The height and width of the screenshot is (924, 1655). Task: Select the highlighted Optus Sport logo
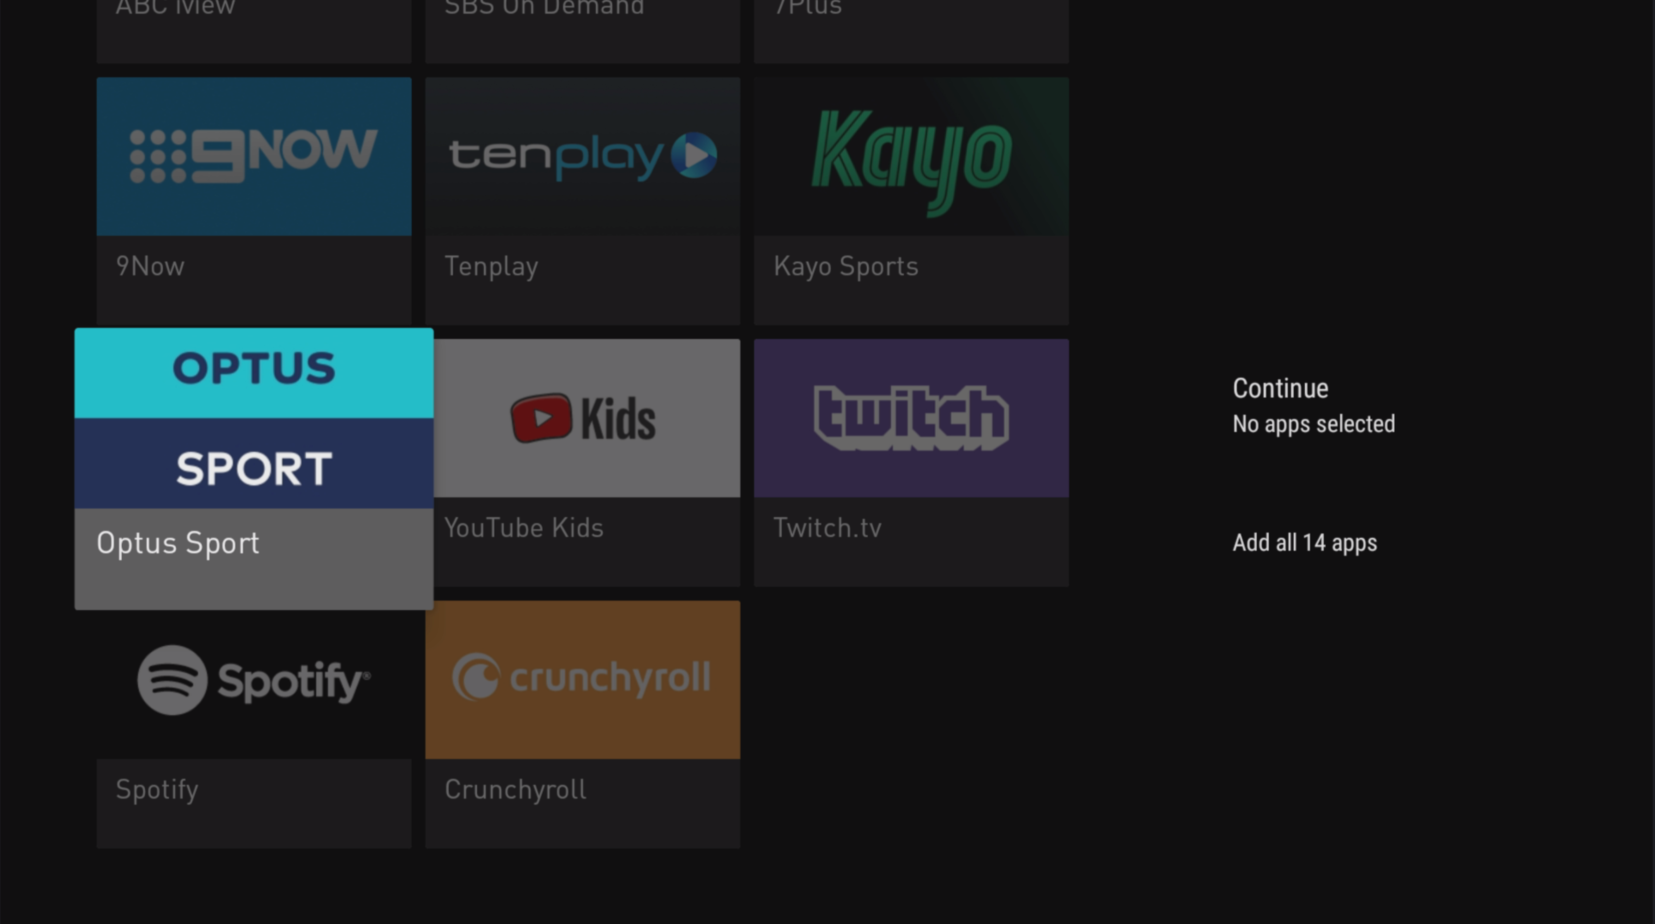point(253,418)
